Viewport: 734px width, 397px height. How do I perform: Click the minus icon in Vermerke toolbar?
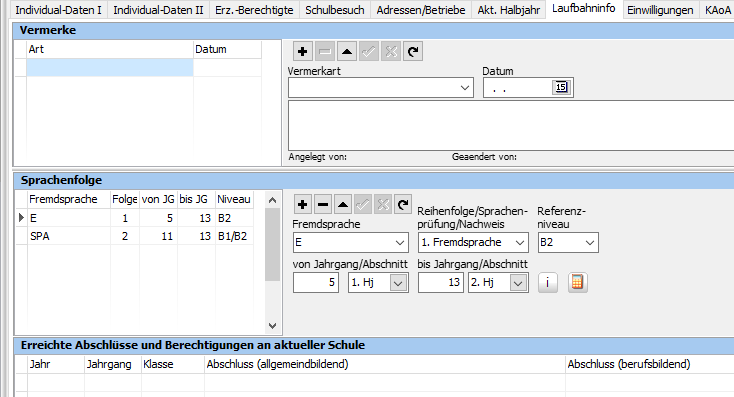pos(324,51)
